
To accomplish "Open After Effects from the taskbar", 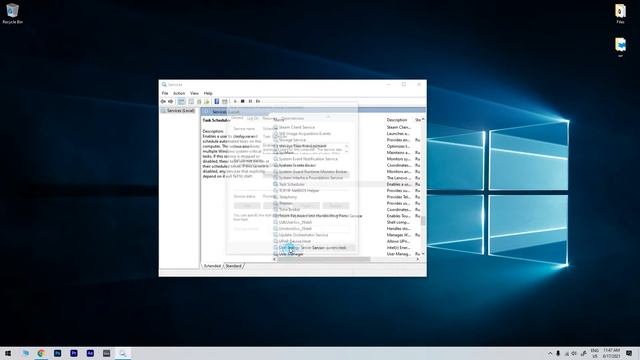I will [90, 353].
